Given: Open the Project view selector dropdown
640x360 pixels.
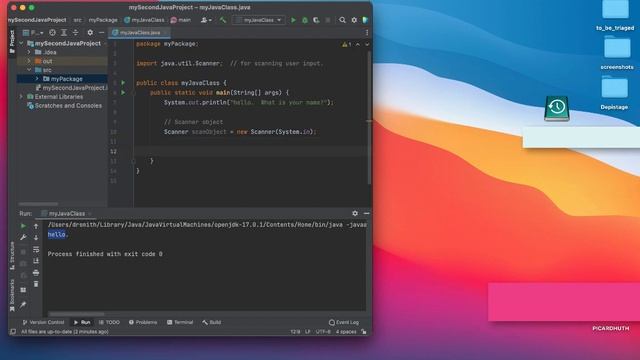Looking at the screenshot, I should (x=33, y=33).
